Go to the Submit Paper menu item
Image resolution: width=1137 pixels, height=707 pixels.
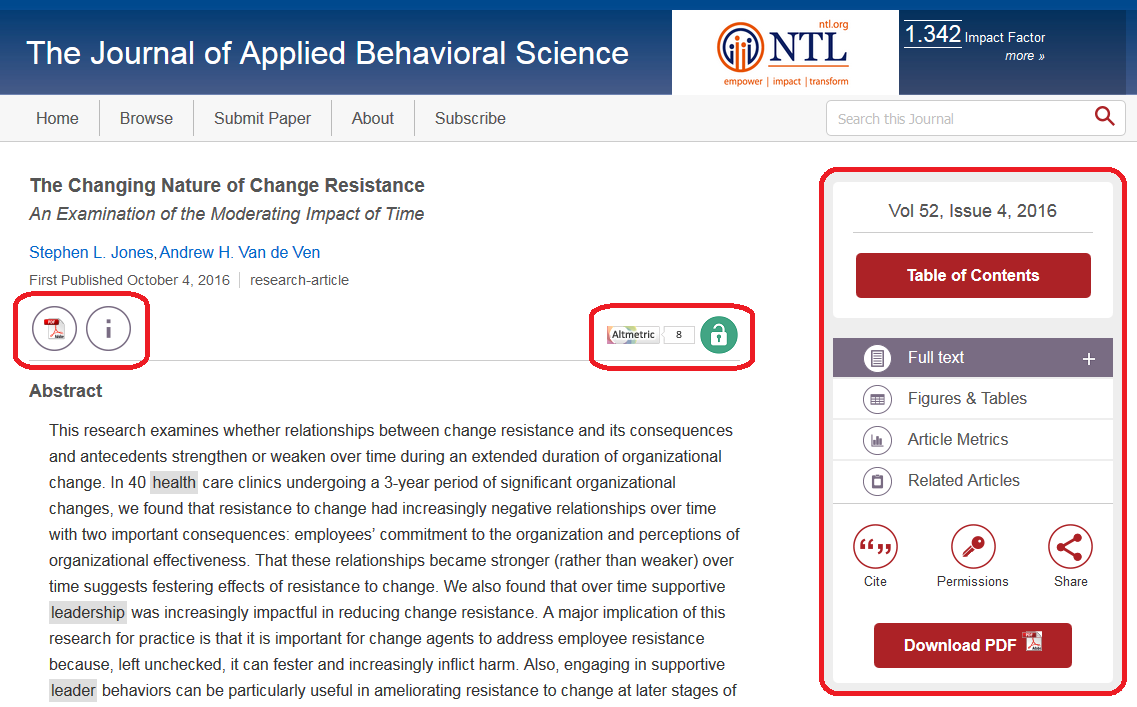262,118
